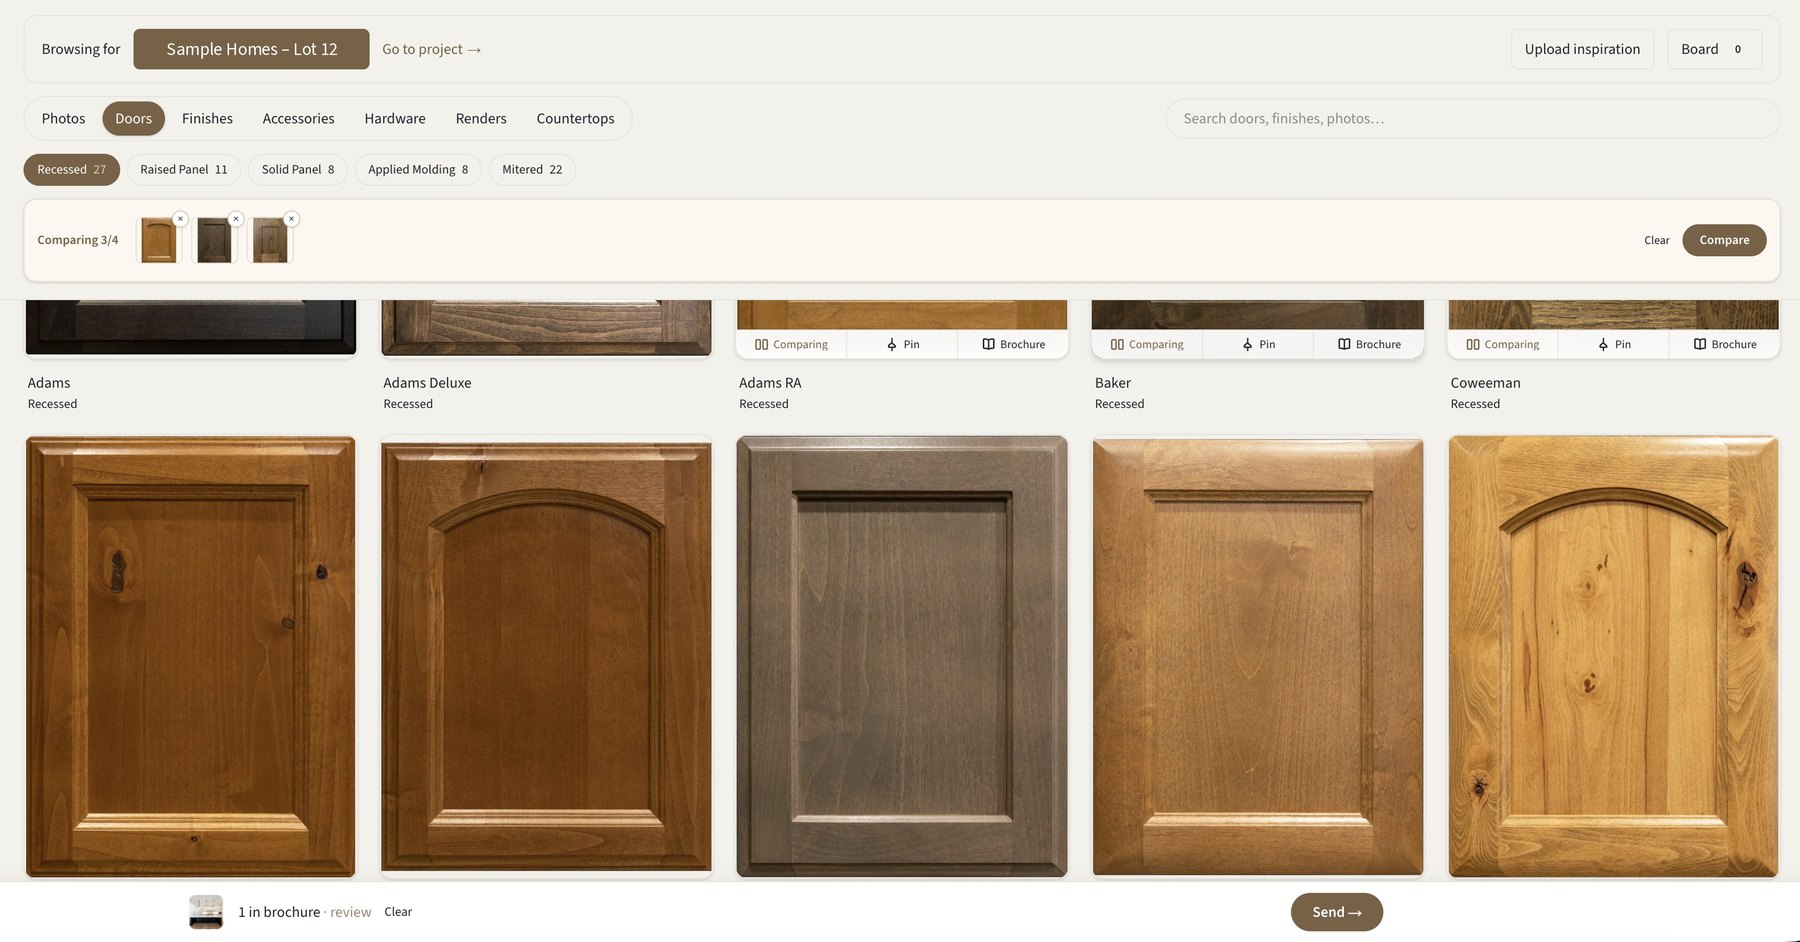Add Adams RA to brochure

click(x=1013, y=344)
